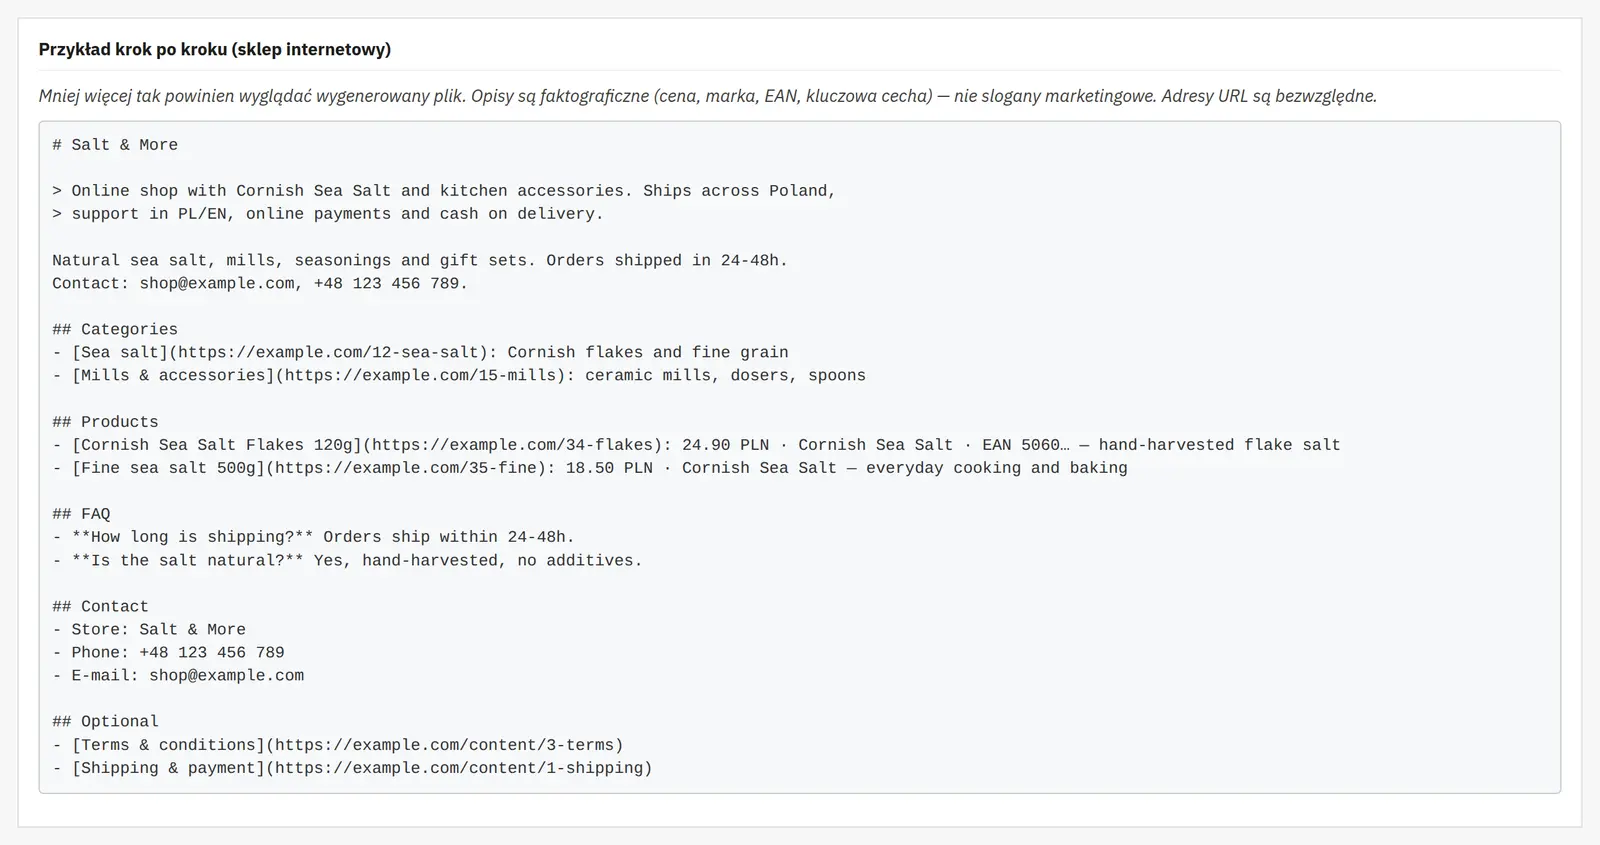1600x845 pixels.
Task: Click the '## Optional' heading line
Action: [105, 721]
